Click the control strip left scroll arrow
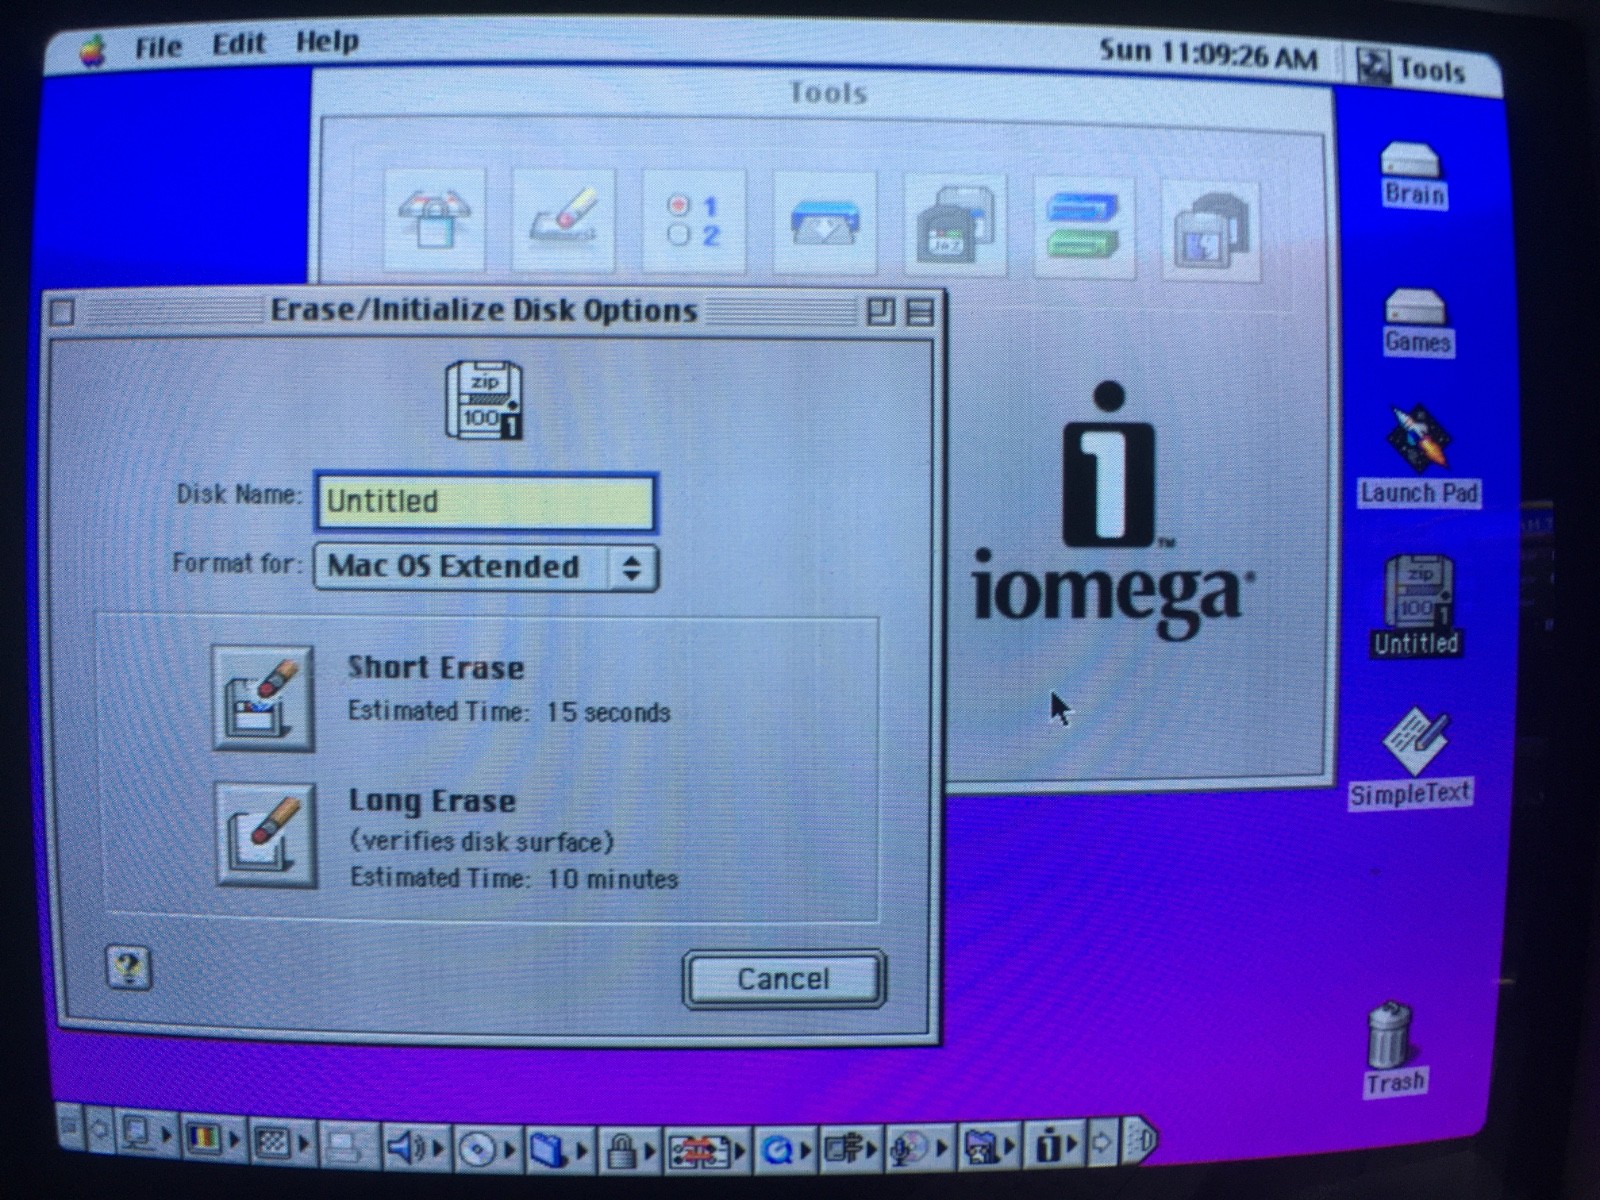 point(99,1131)
